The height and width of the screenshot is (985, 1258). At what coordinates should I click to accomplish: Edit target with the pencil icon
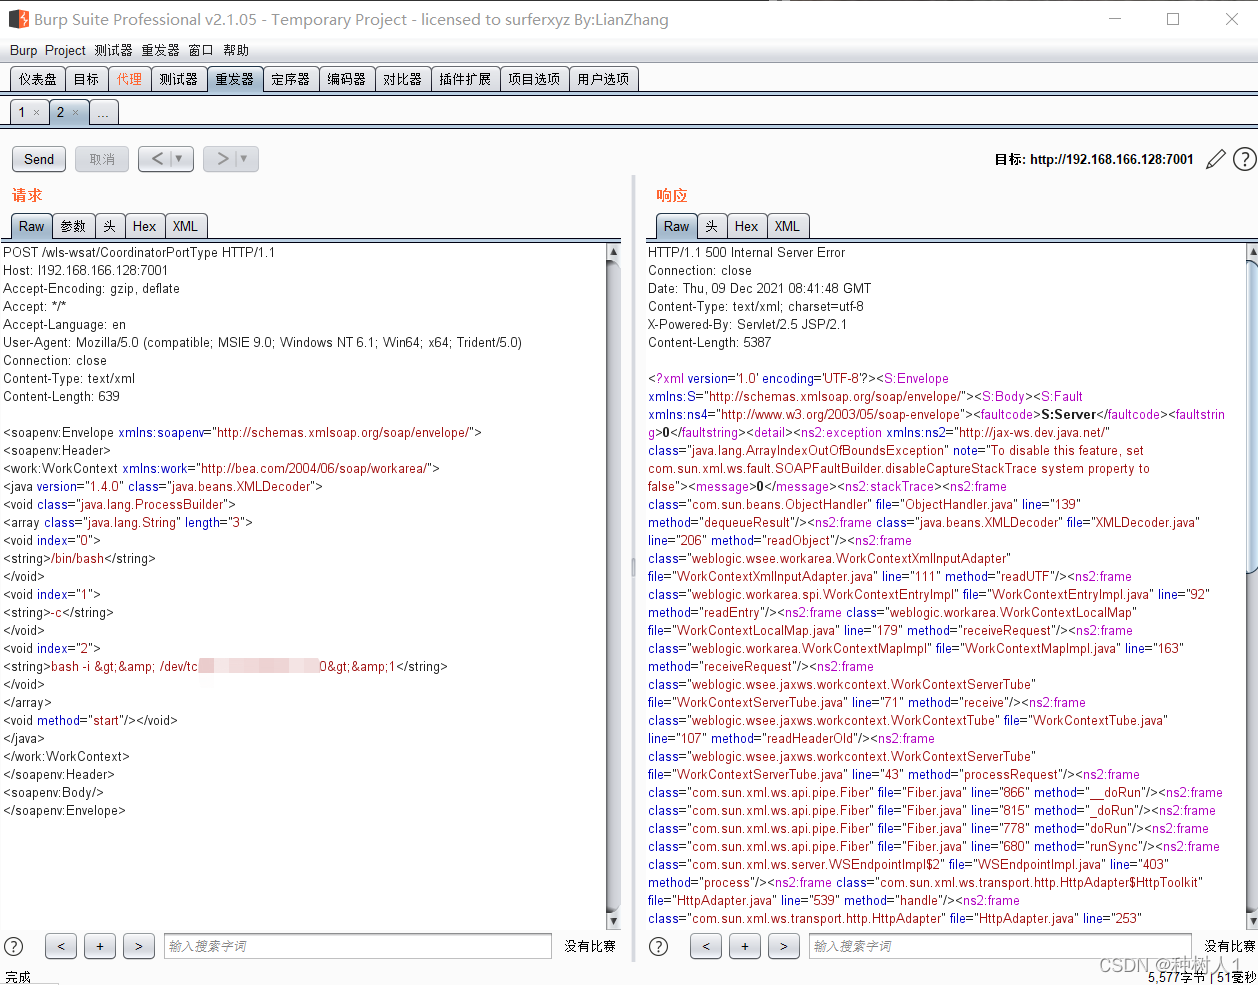1215,159
